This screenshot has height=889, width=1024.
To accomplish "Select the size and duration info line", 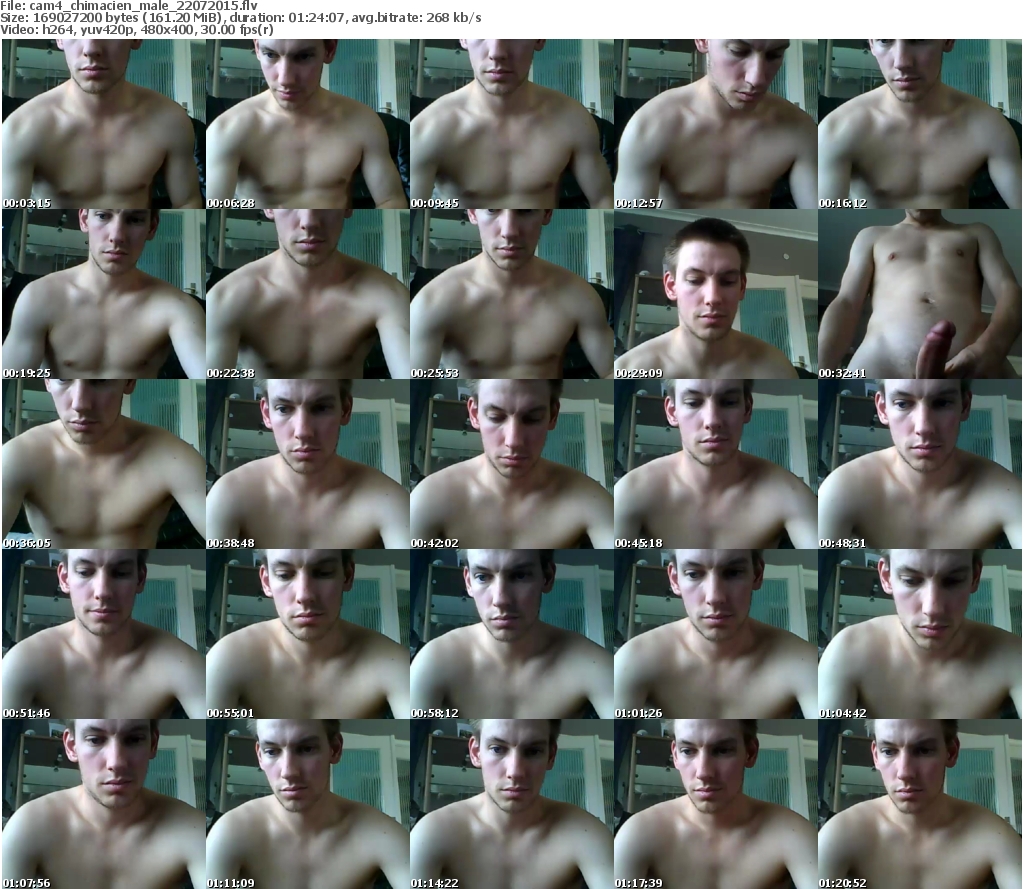I will coord(241,18).
